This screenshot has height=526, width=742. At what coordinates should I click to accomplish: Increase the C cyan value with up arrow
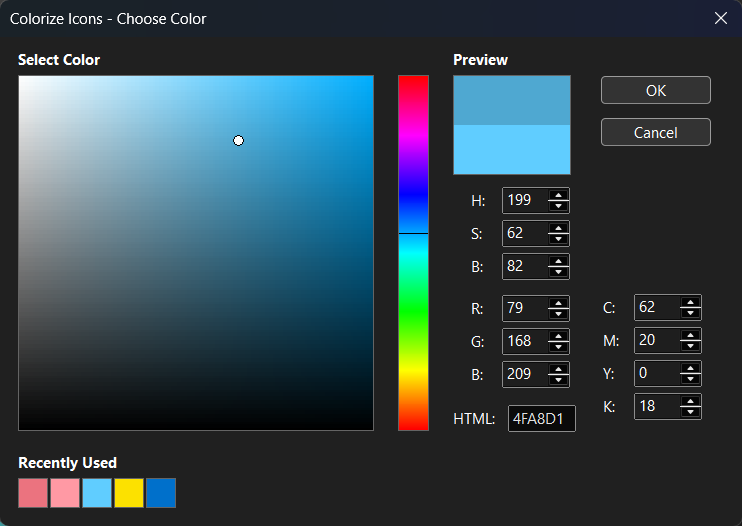[690, 302]
